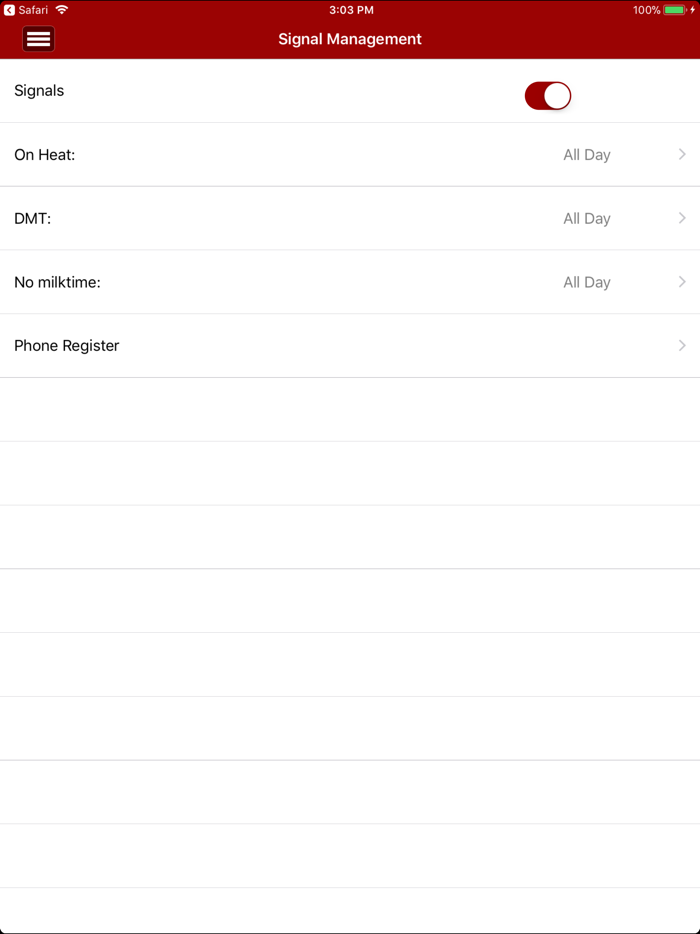The width and height of the screenshot is (700, 934).
Task: Return to Safari via status bar text
Action: tap(33, 10)
